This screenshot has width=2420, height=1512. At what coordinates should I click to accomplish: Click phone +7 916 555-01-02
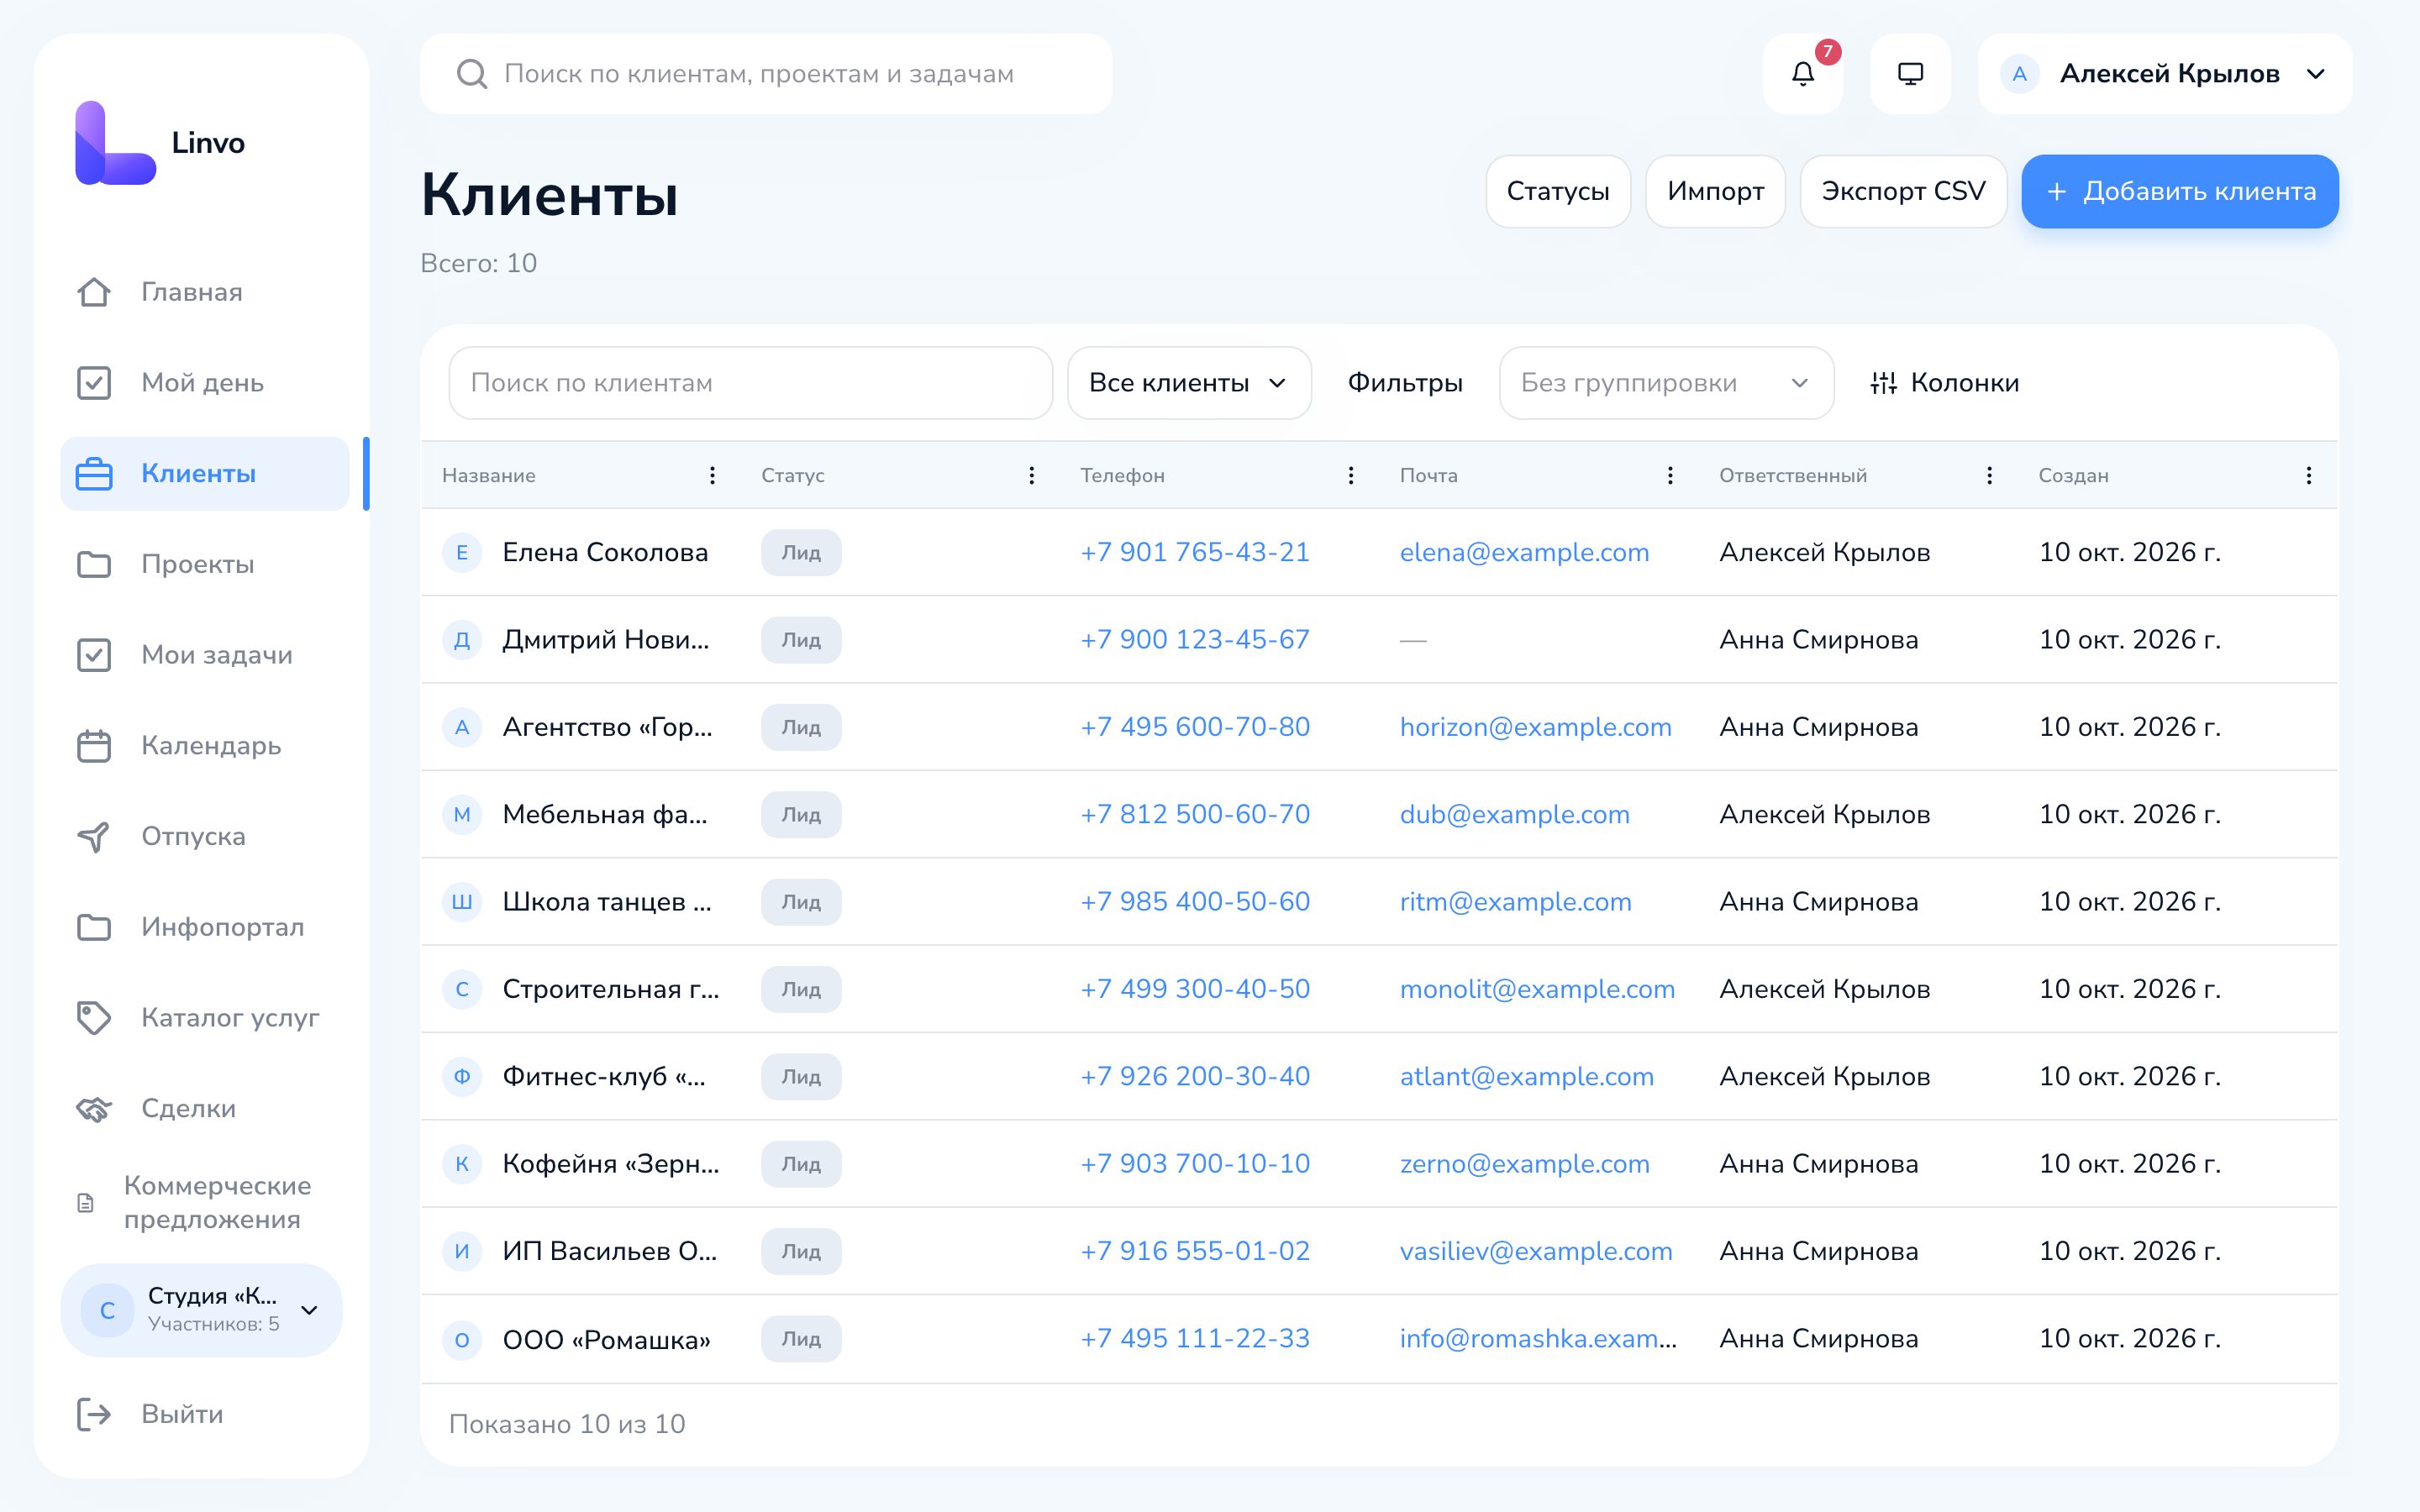point(1195,1251)
